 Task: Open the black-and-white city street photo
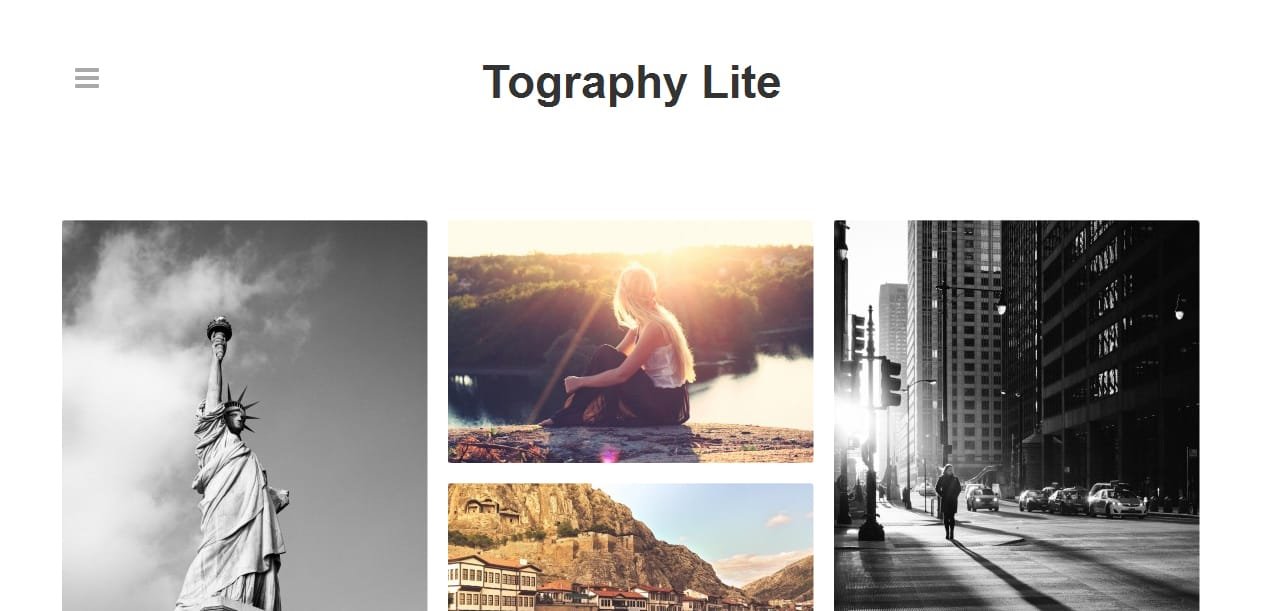pos(1017,415)
